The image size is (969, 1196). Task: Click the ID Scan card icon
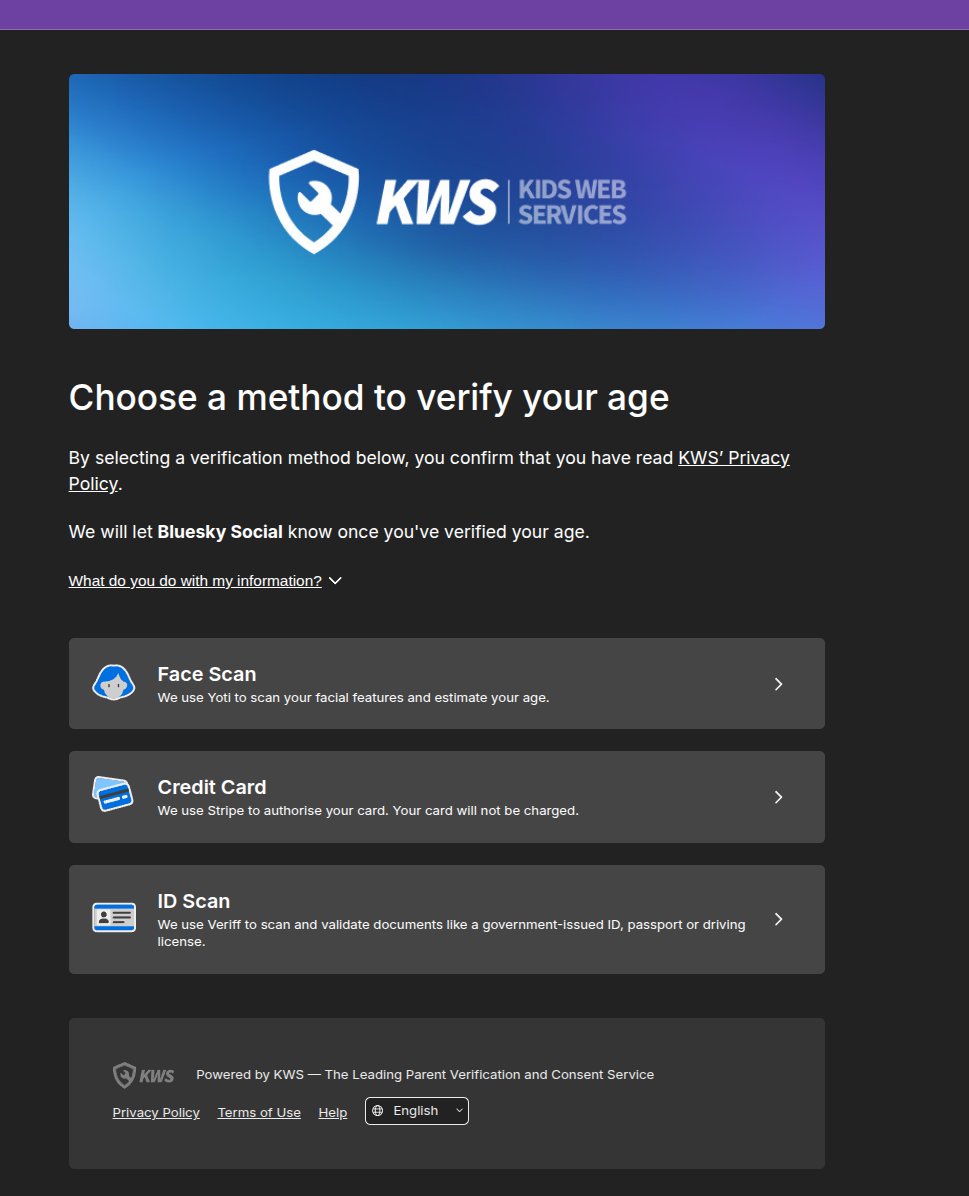coord(114,918)
